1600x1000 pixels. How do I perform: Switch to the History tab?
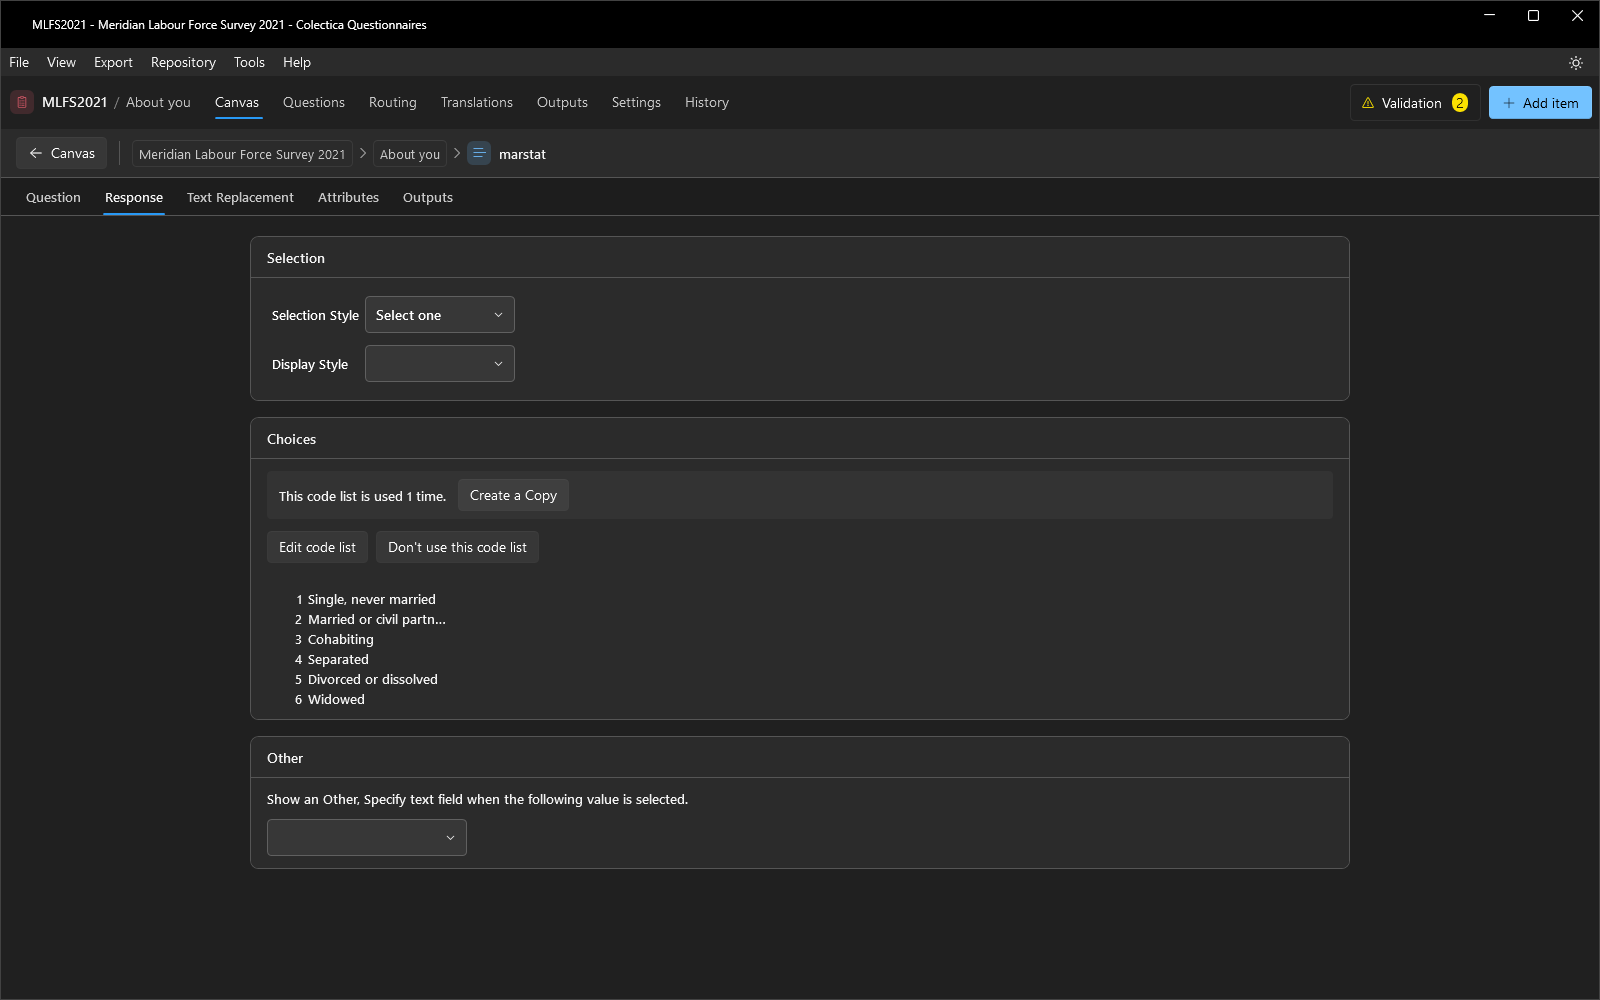tap(707, 102)
